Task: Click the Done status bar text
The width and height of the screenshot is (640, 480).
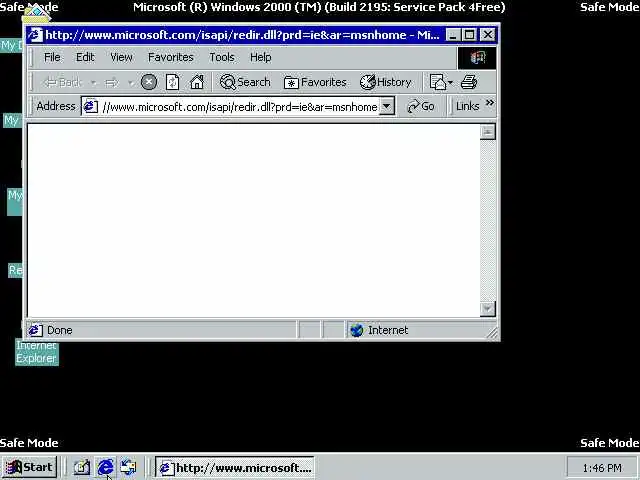Action: [x=60, y=330]
